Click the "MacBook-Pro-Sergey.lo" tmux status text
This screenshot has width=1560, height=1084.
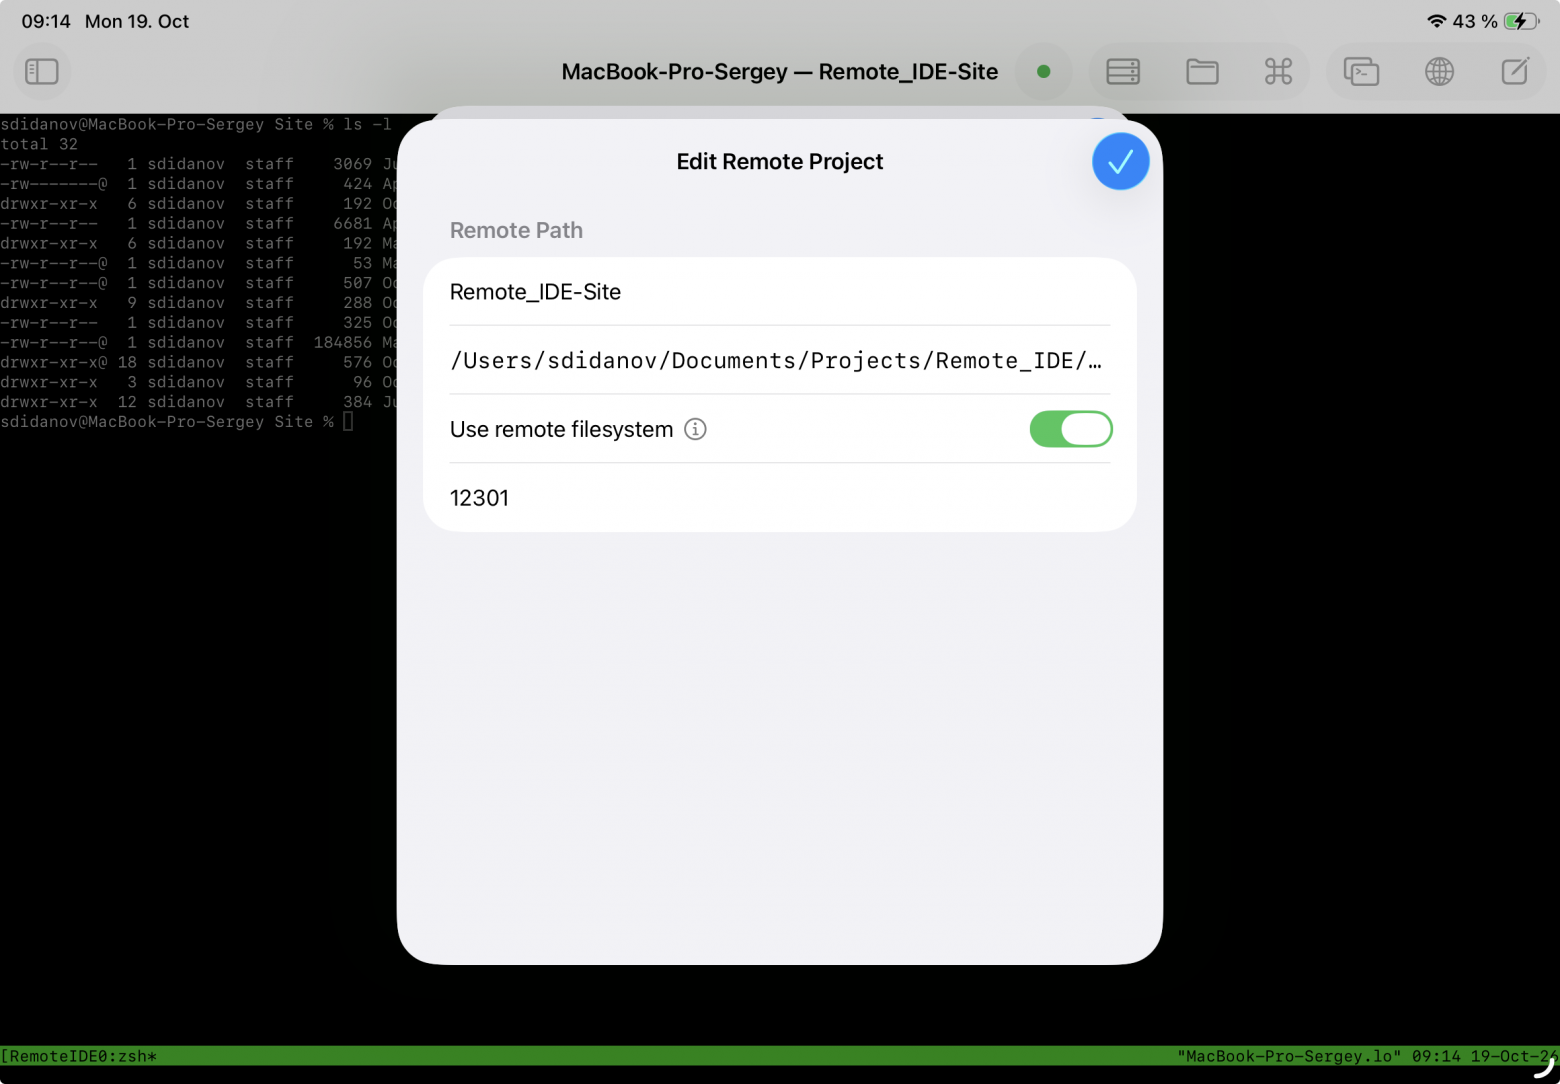click(1289, 1056)
